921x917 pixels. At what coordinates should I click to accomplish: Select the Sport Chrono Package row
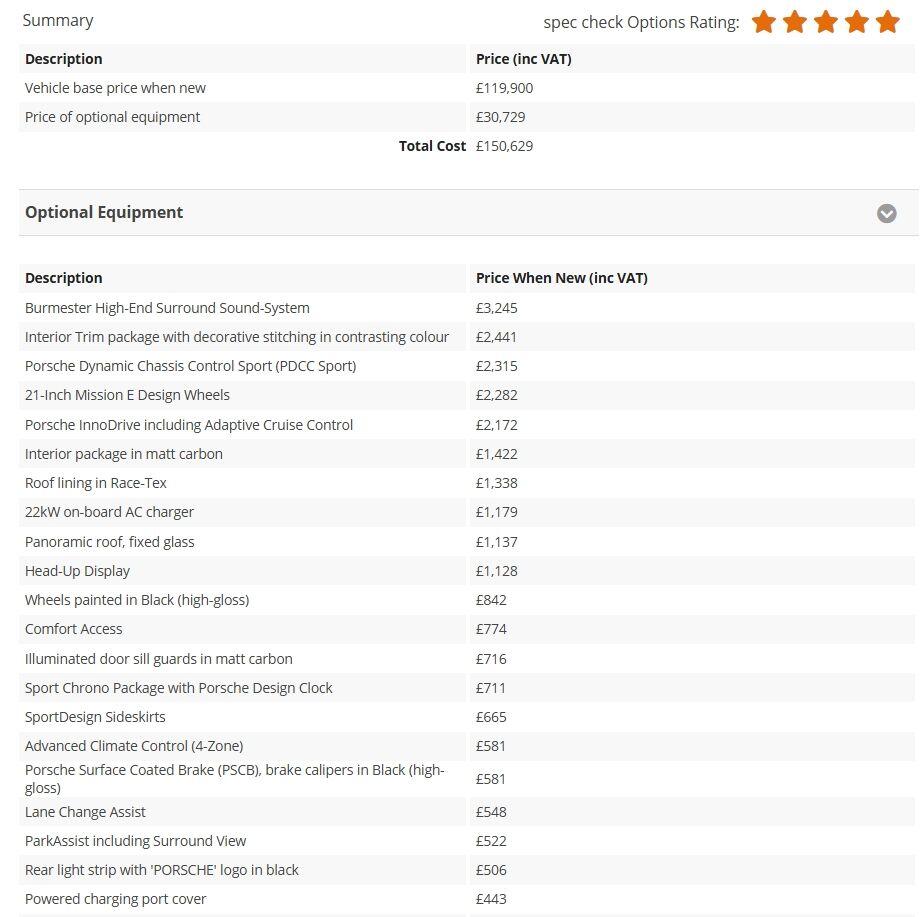(x=179, y=688)
